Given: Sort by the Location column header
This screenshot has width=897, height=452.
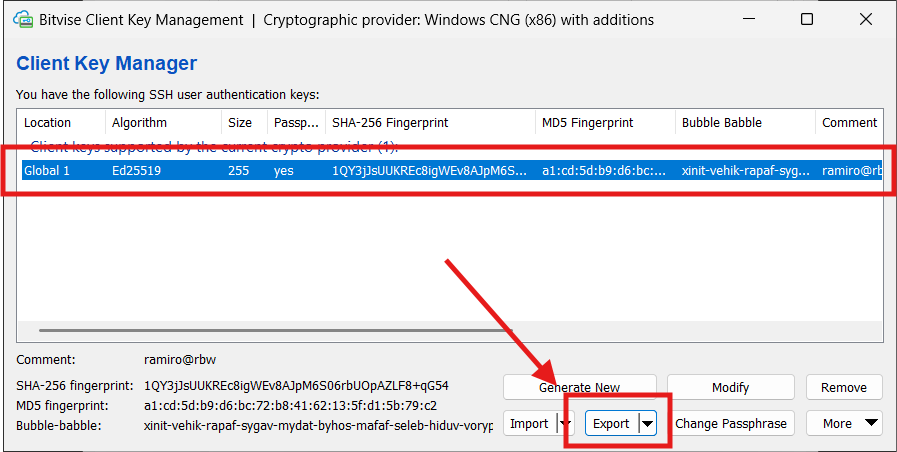Looking at the screenshot, I should coord(61,122).
